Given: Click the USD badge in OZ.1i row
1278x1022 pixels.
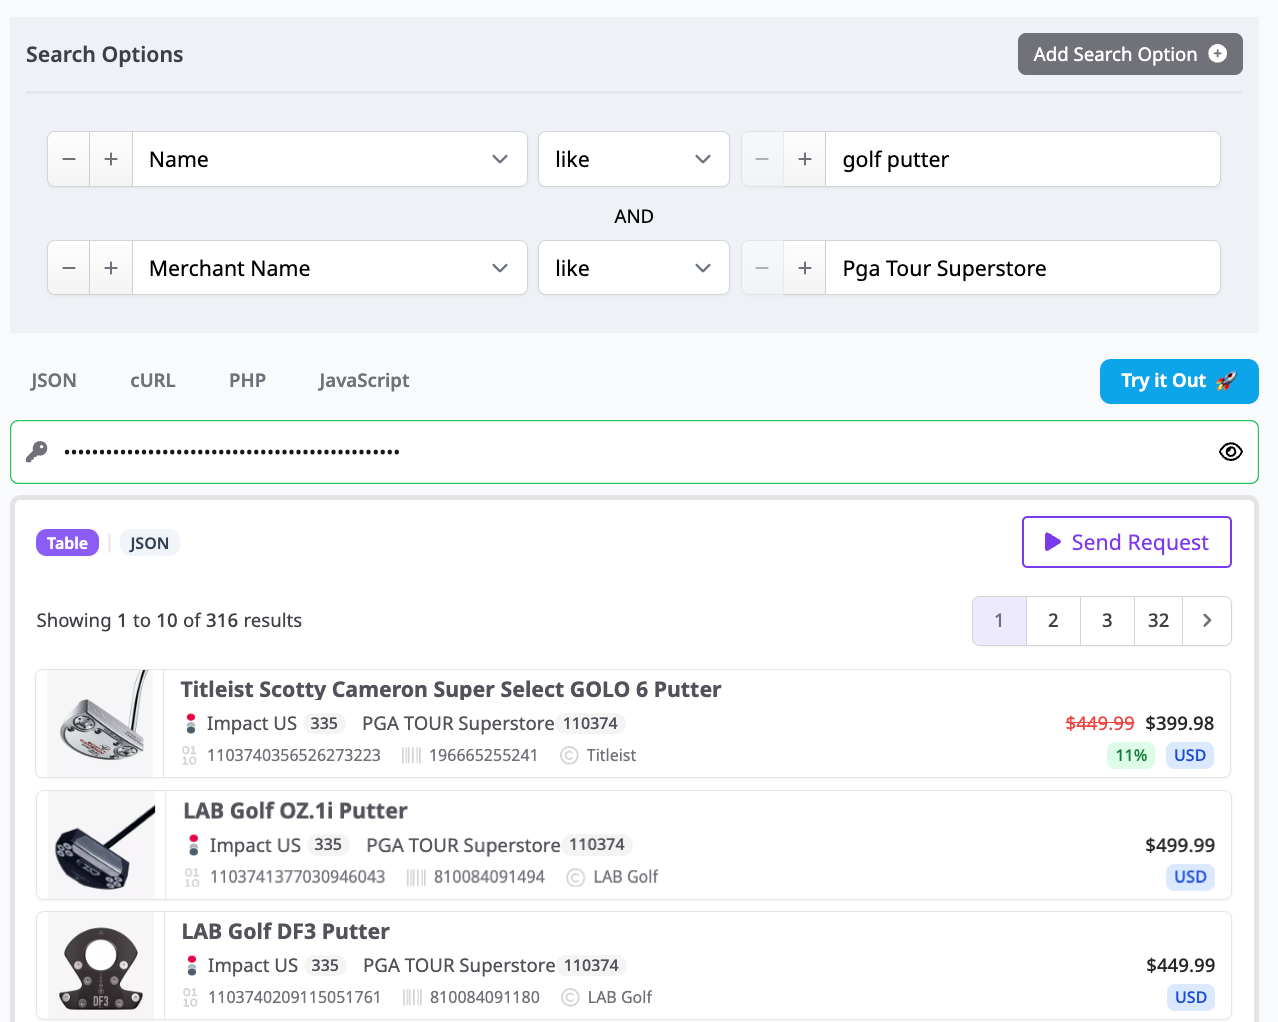Looking at the screenshot, I should click(x=1190, y=877).
